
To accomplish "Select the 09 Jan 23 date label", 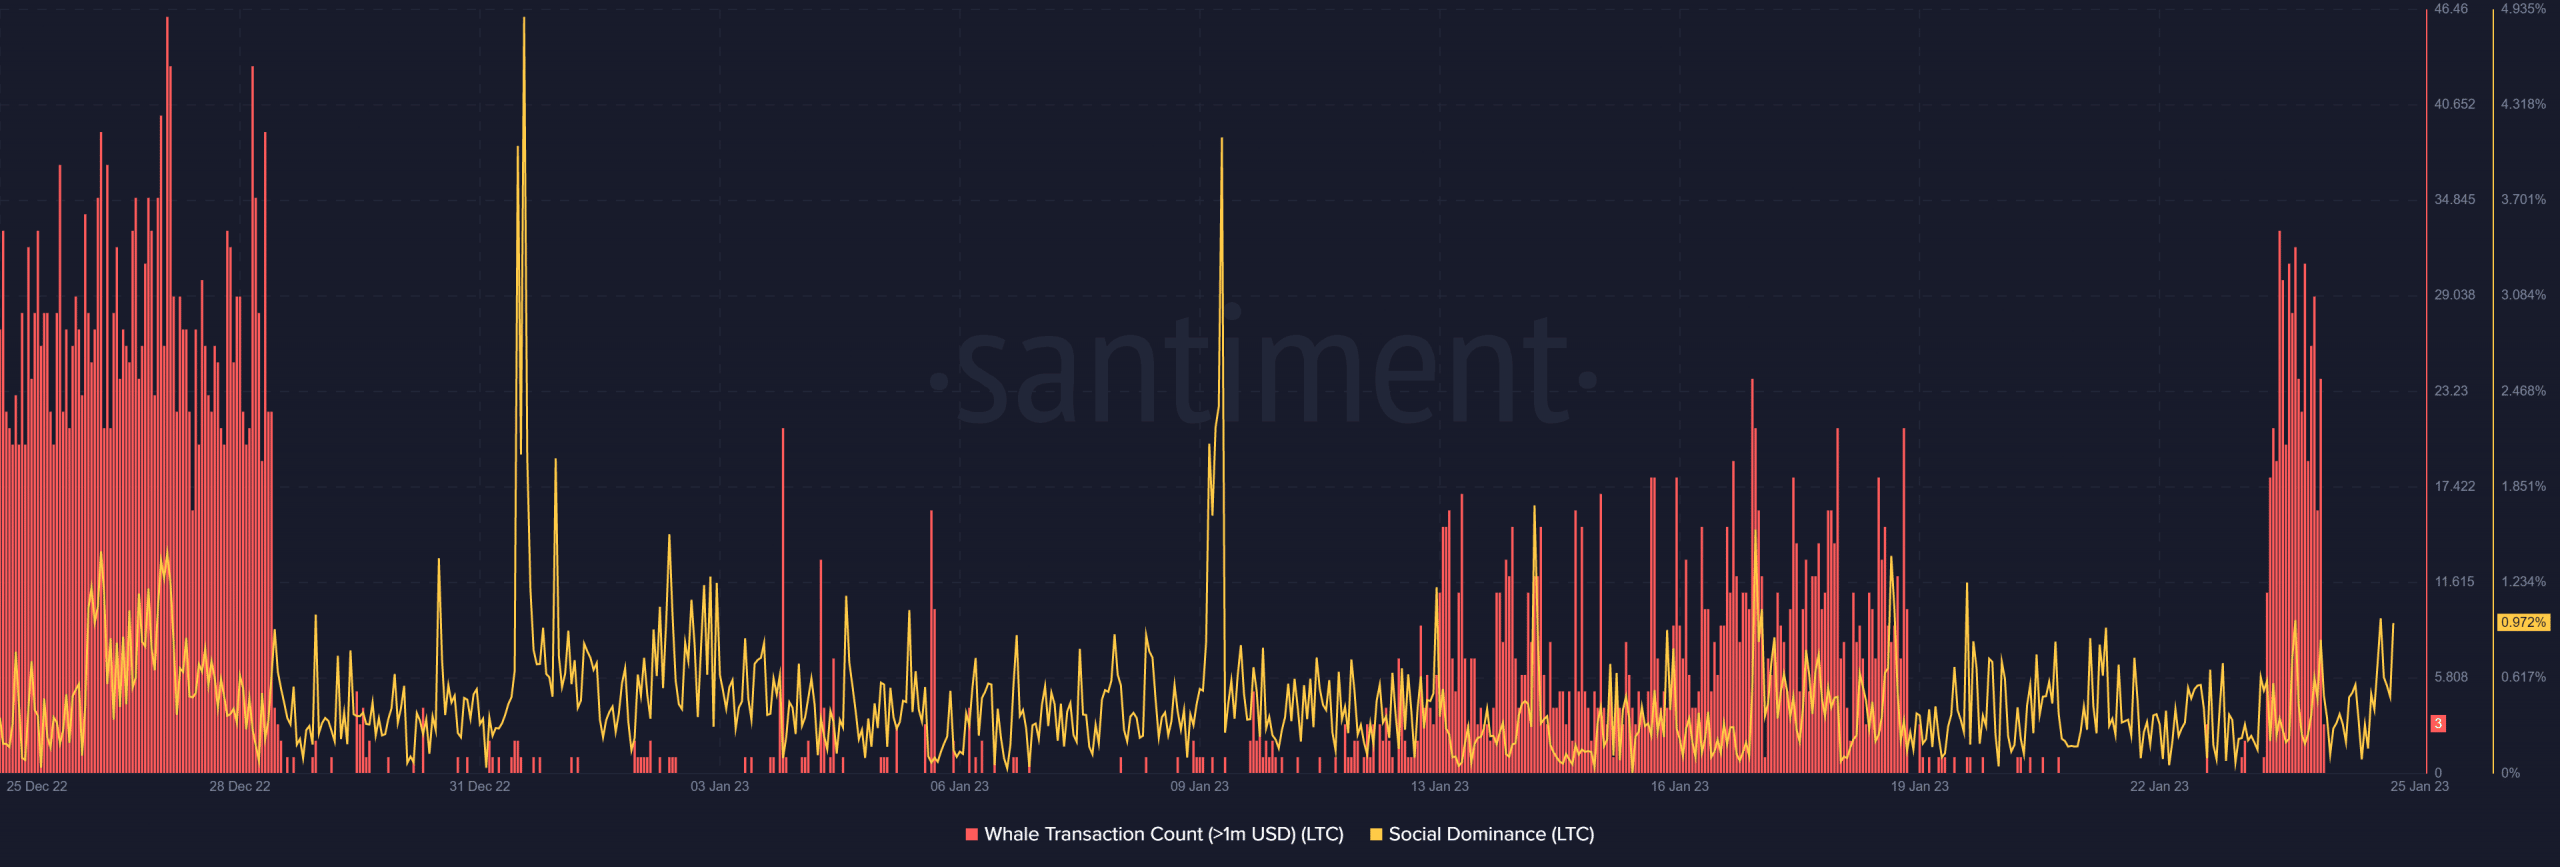I will (x=1200, y=786).
